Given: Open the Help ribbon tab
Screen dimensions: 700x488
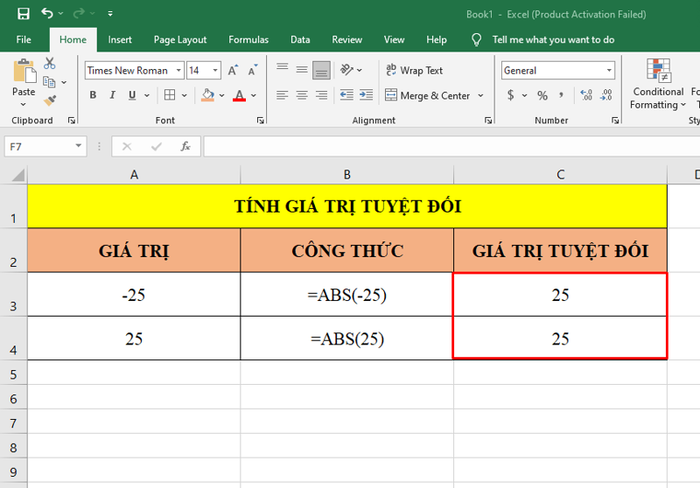Looking at the screenshot, I should pyautogui.click(x=436, y=40).
